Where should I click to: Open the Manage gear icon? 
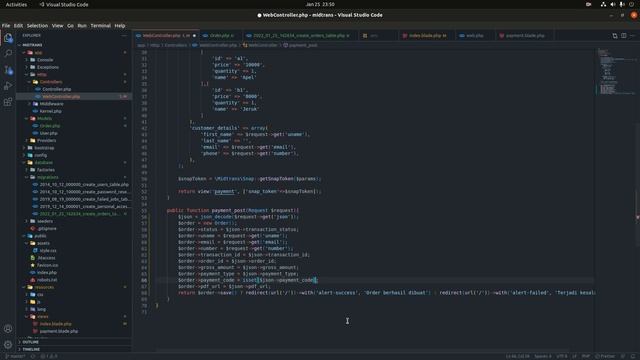coord(8,344)
